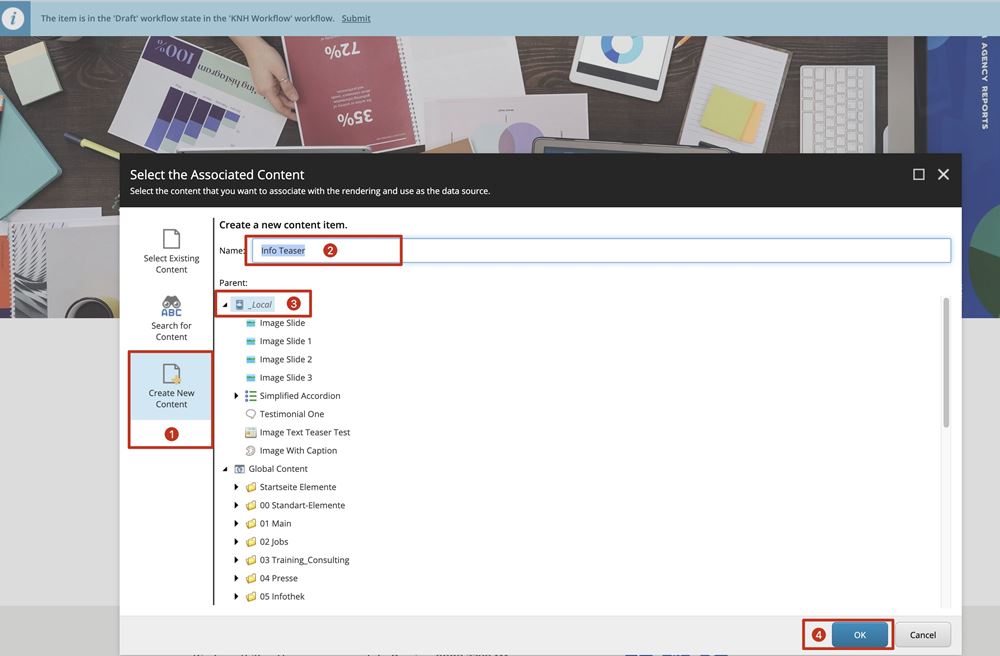
Task: Click the Simplified Accordion list icon
Action: [x=251, y=396]
